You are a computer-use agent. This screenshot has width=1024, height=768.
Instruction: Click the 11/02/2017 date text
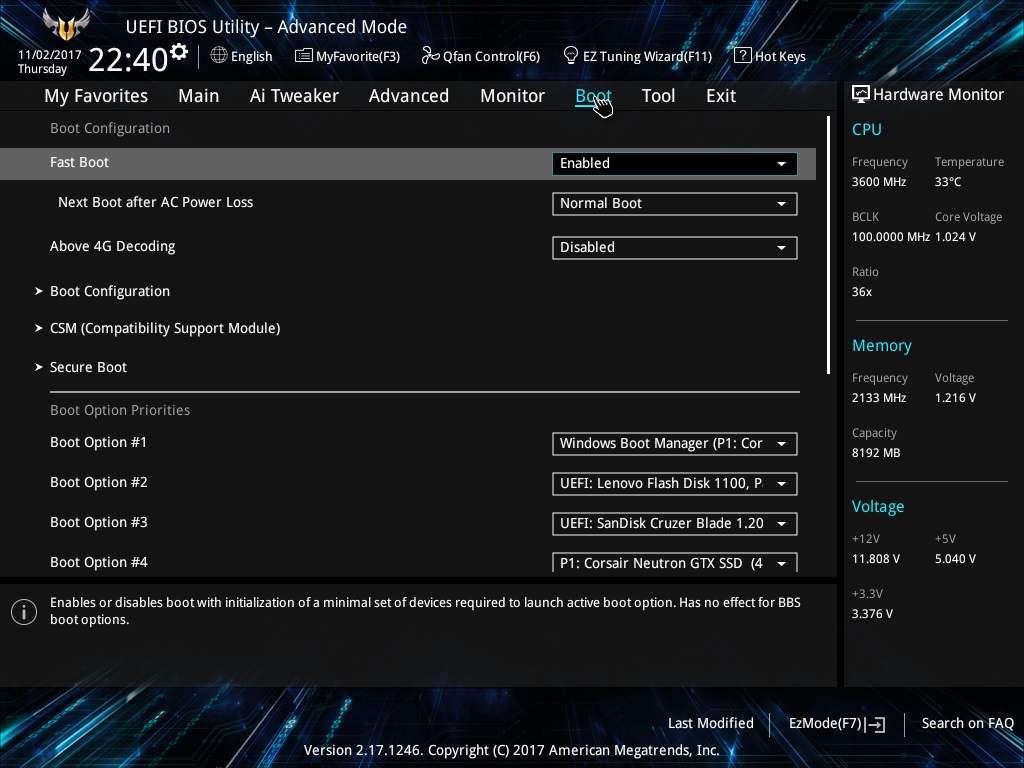(x=50, y=55)
